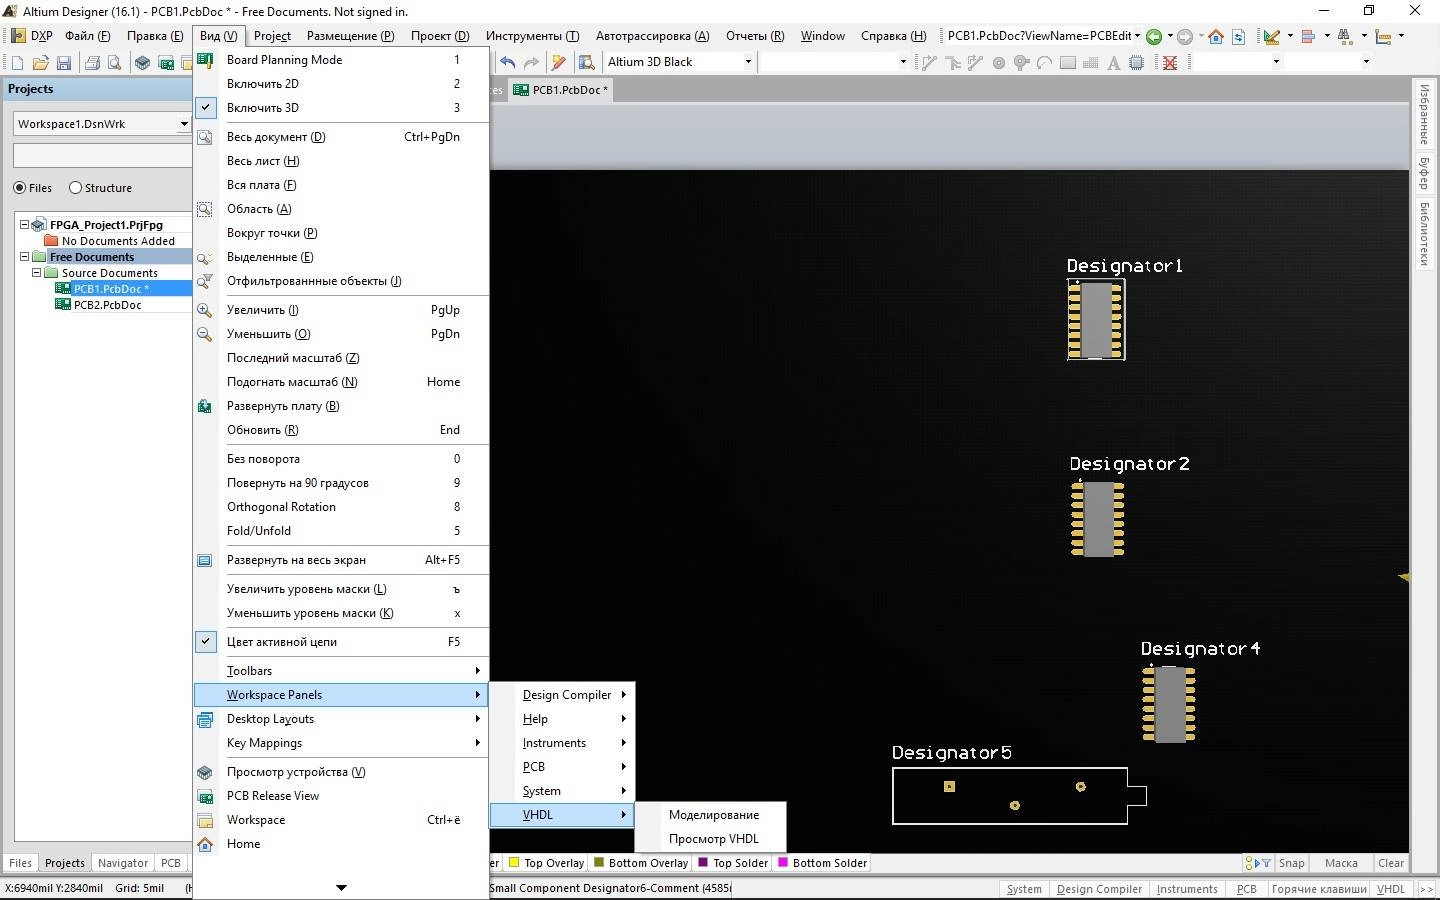1440x900 pixels.
Task: Expand the Desktop Layouts submenu
Action: (341, 719)
